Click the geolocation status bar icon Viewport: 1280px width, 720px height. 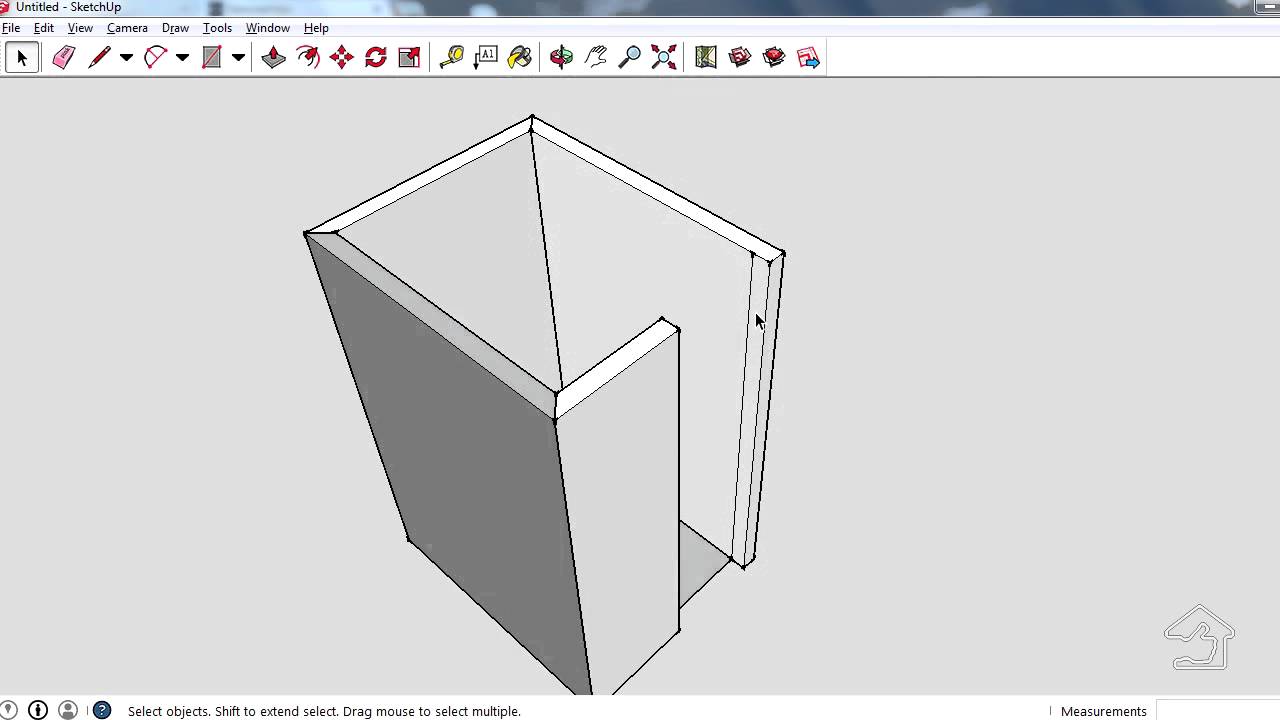8,711
